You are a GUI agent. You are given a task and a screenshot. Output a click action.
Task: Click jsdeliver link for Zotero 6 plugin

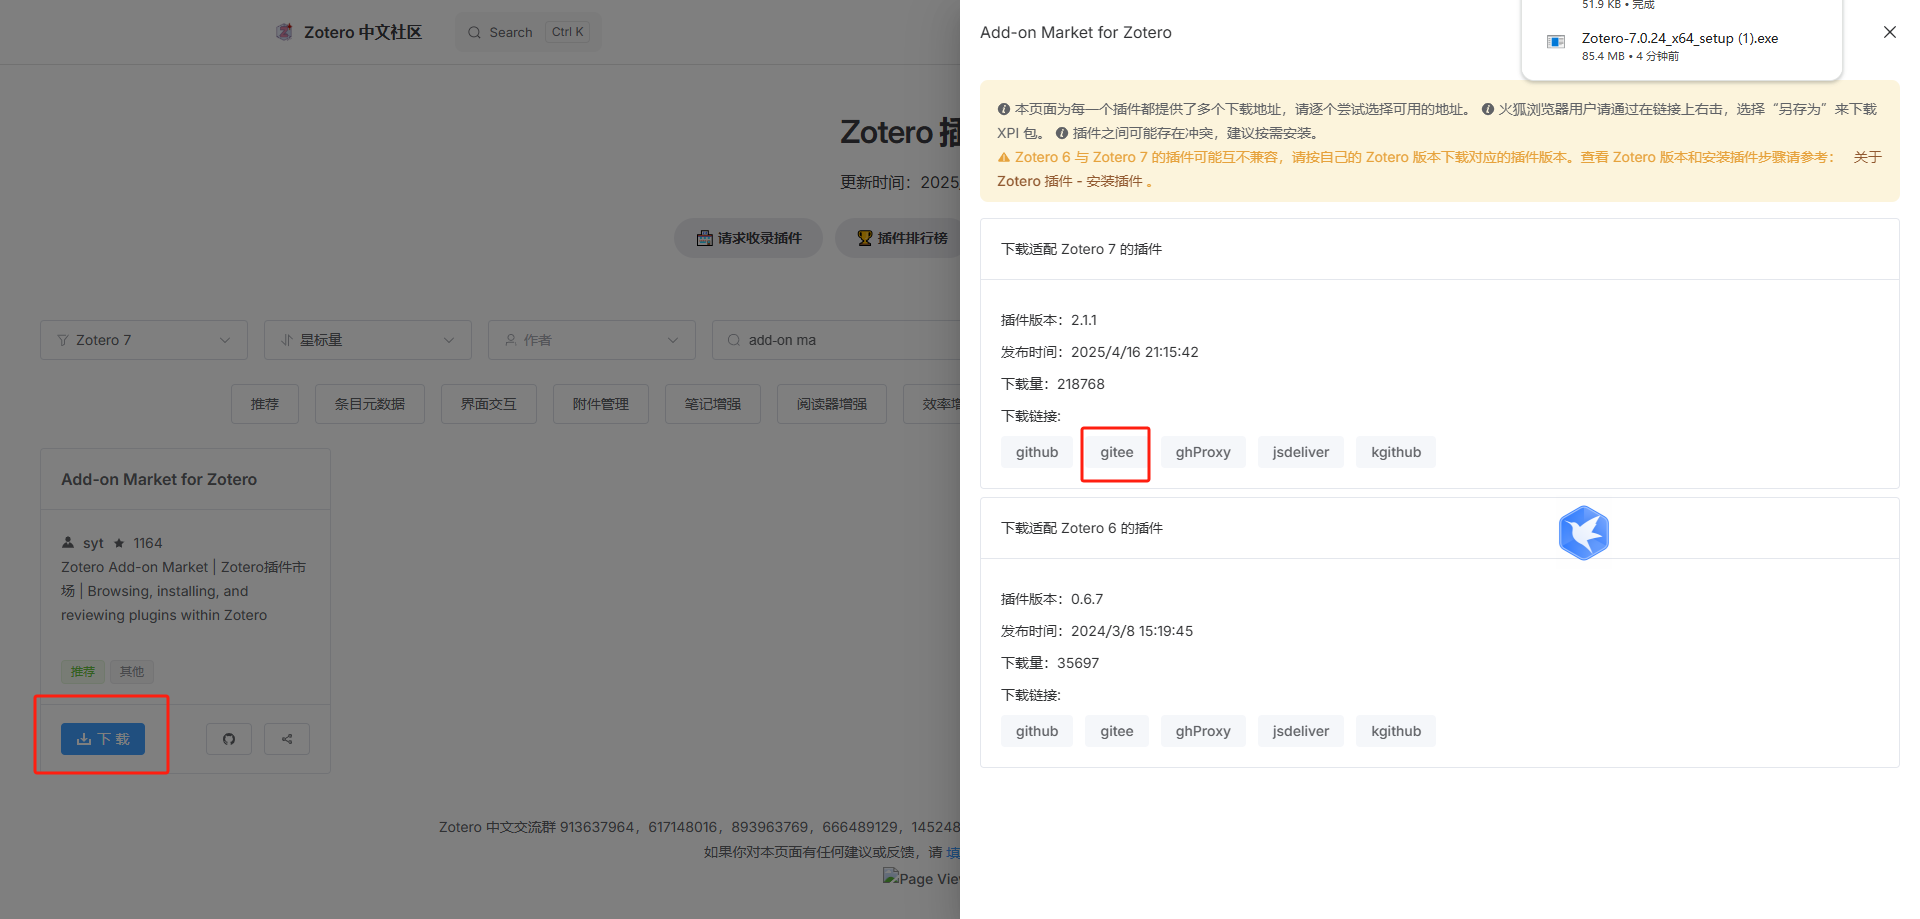[1301, 731]
